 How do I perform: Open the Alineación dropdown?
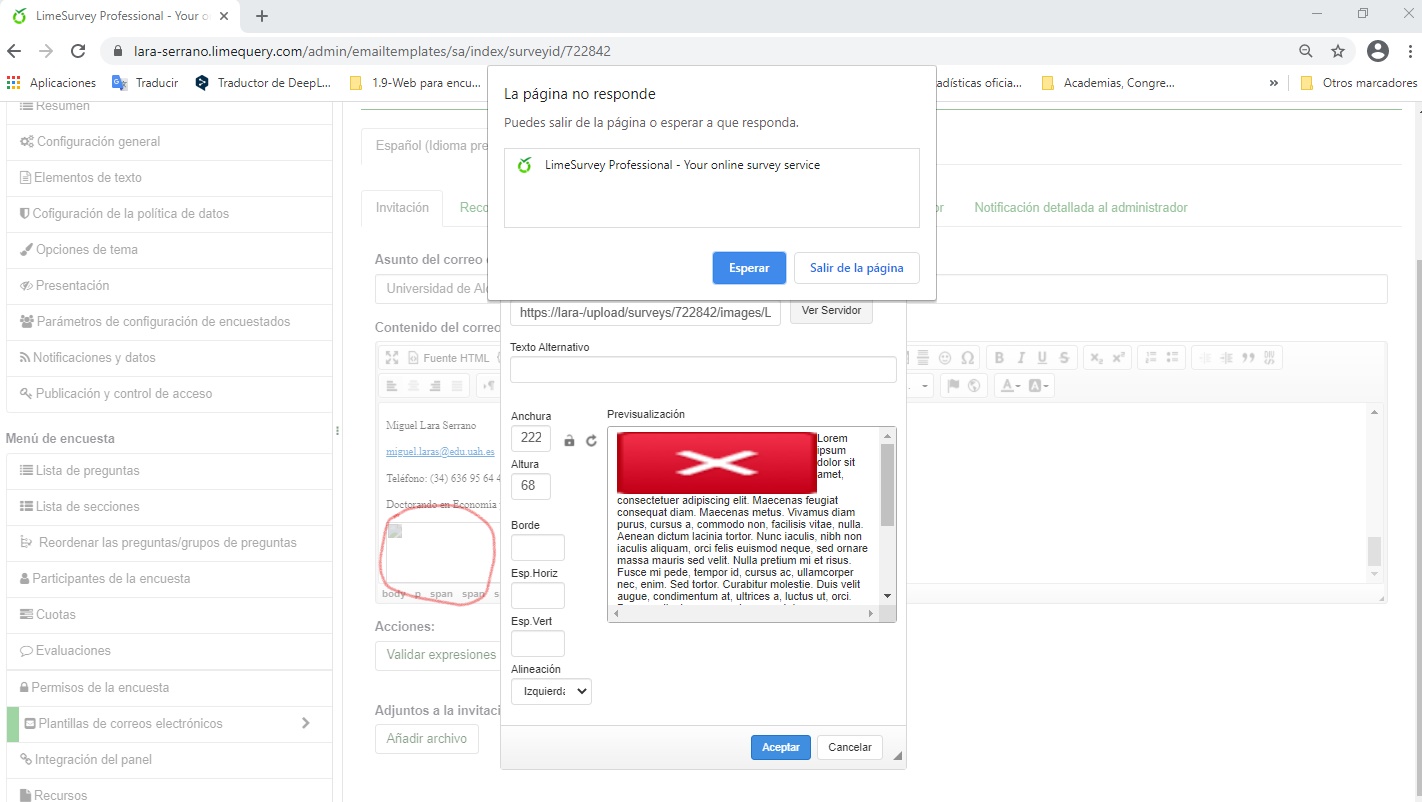click(x=551, y=691)
